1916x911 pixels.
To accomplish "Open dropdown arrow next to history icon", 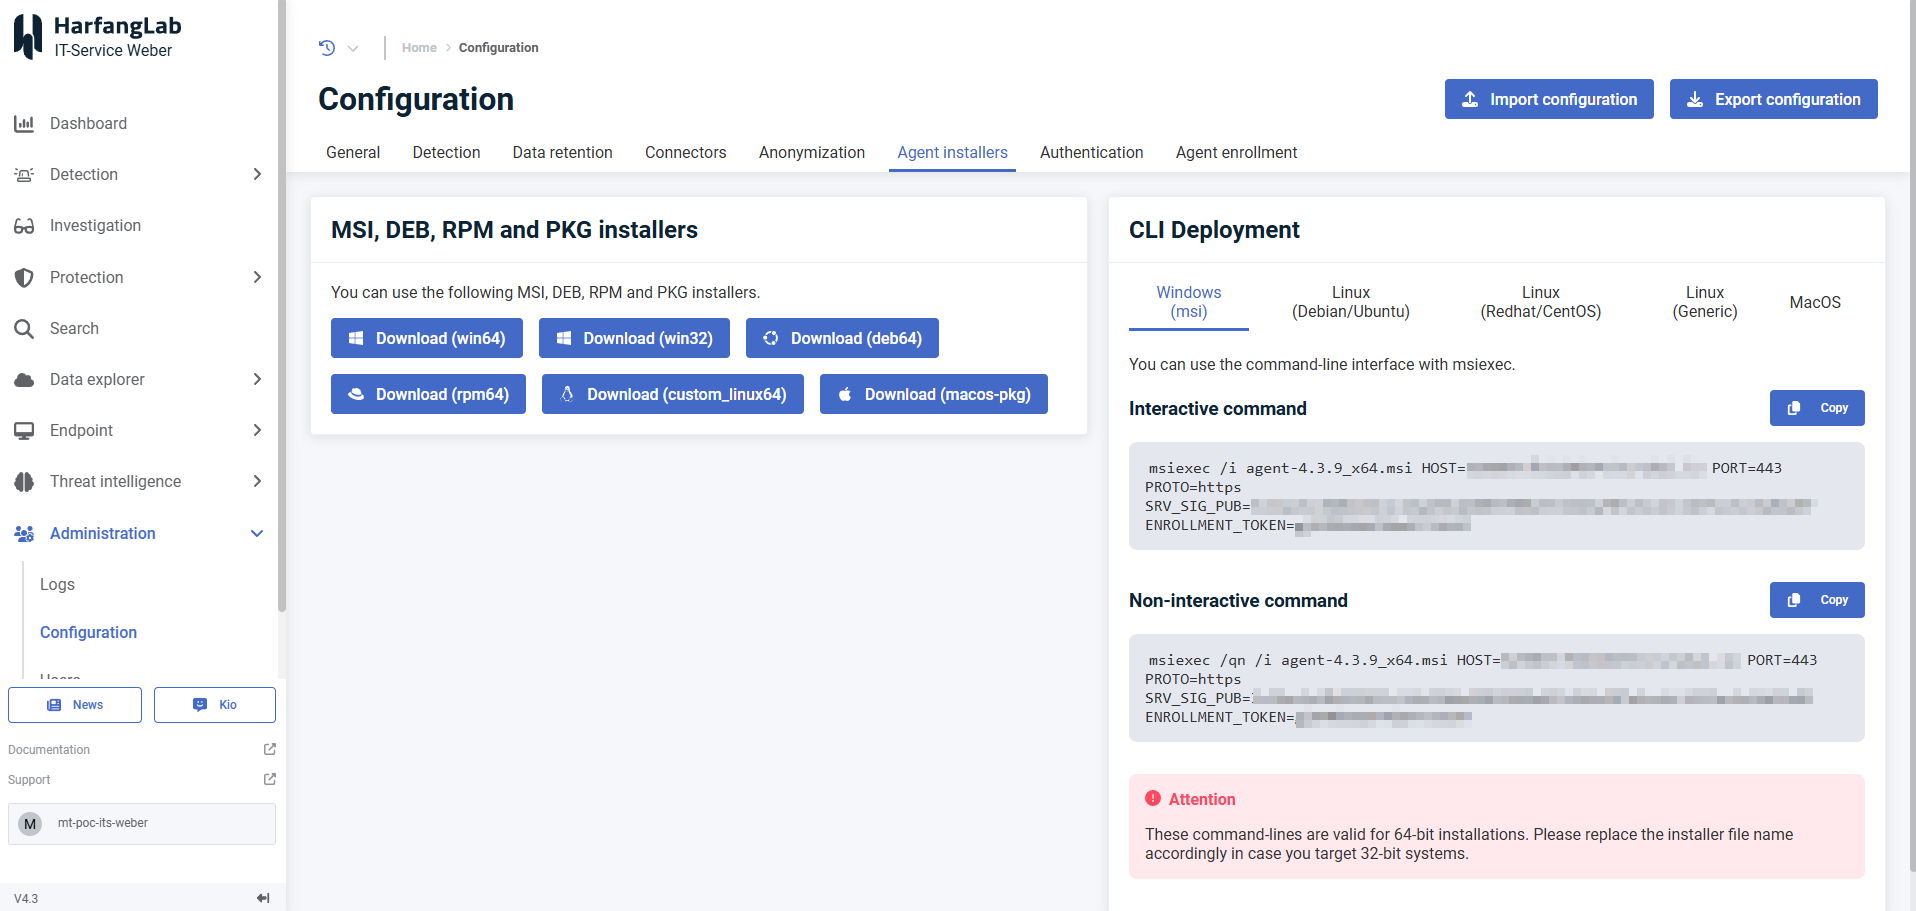I will (x=353, y=48).
